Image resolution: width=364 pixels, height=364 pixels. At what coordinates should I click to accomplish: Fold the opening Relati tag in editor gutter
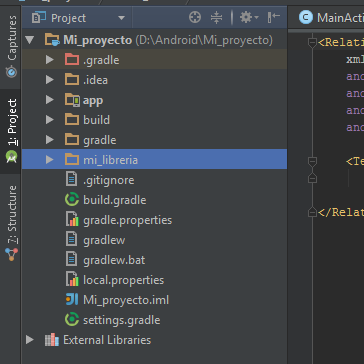point(312,42)
